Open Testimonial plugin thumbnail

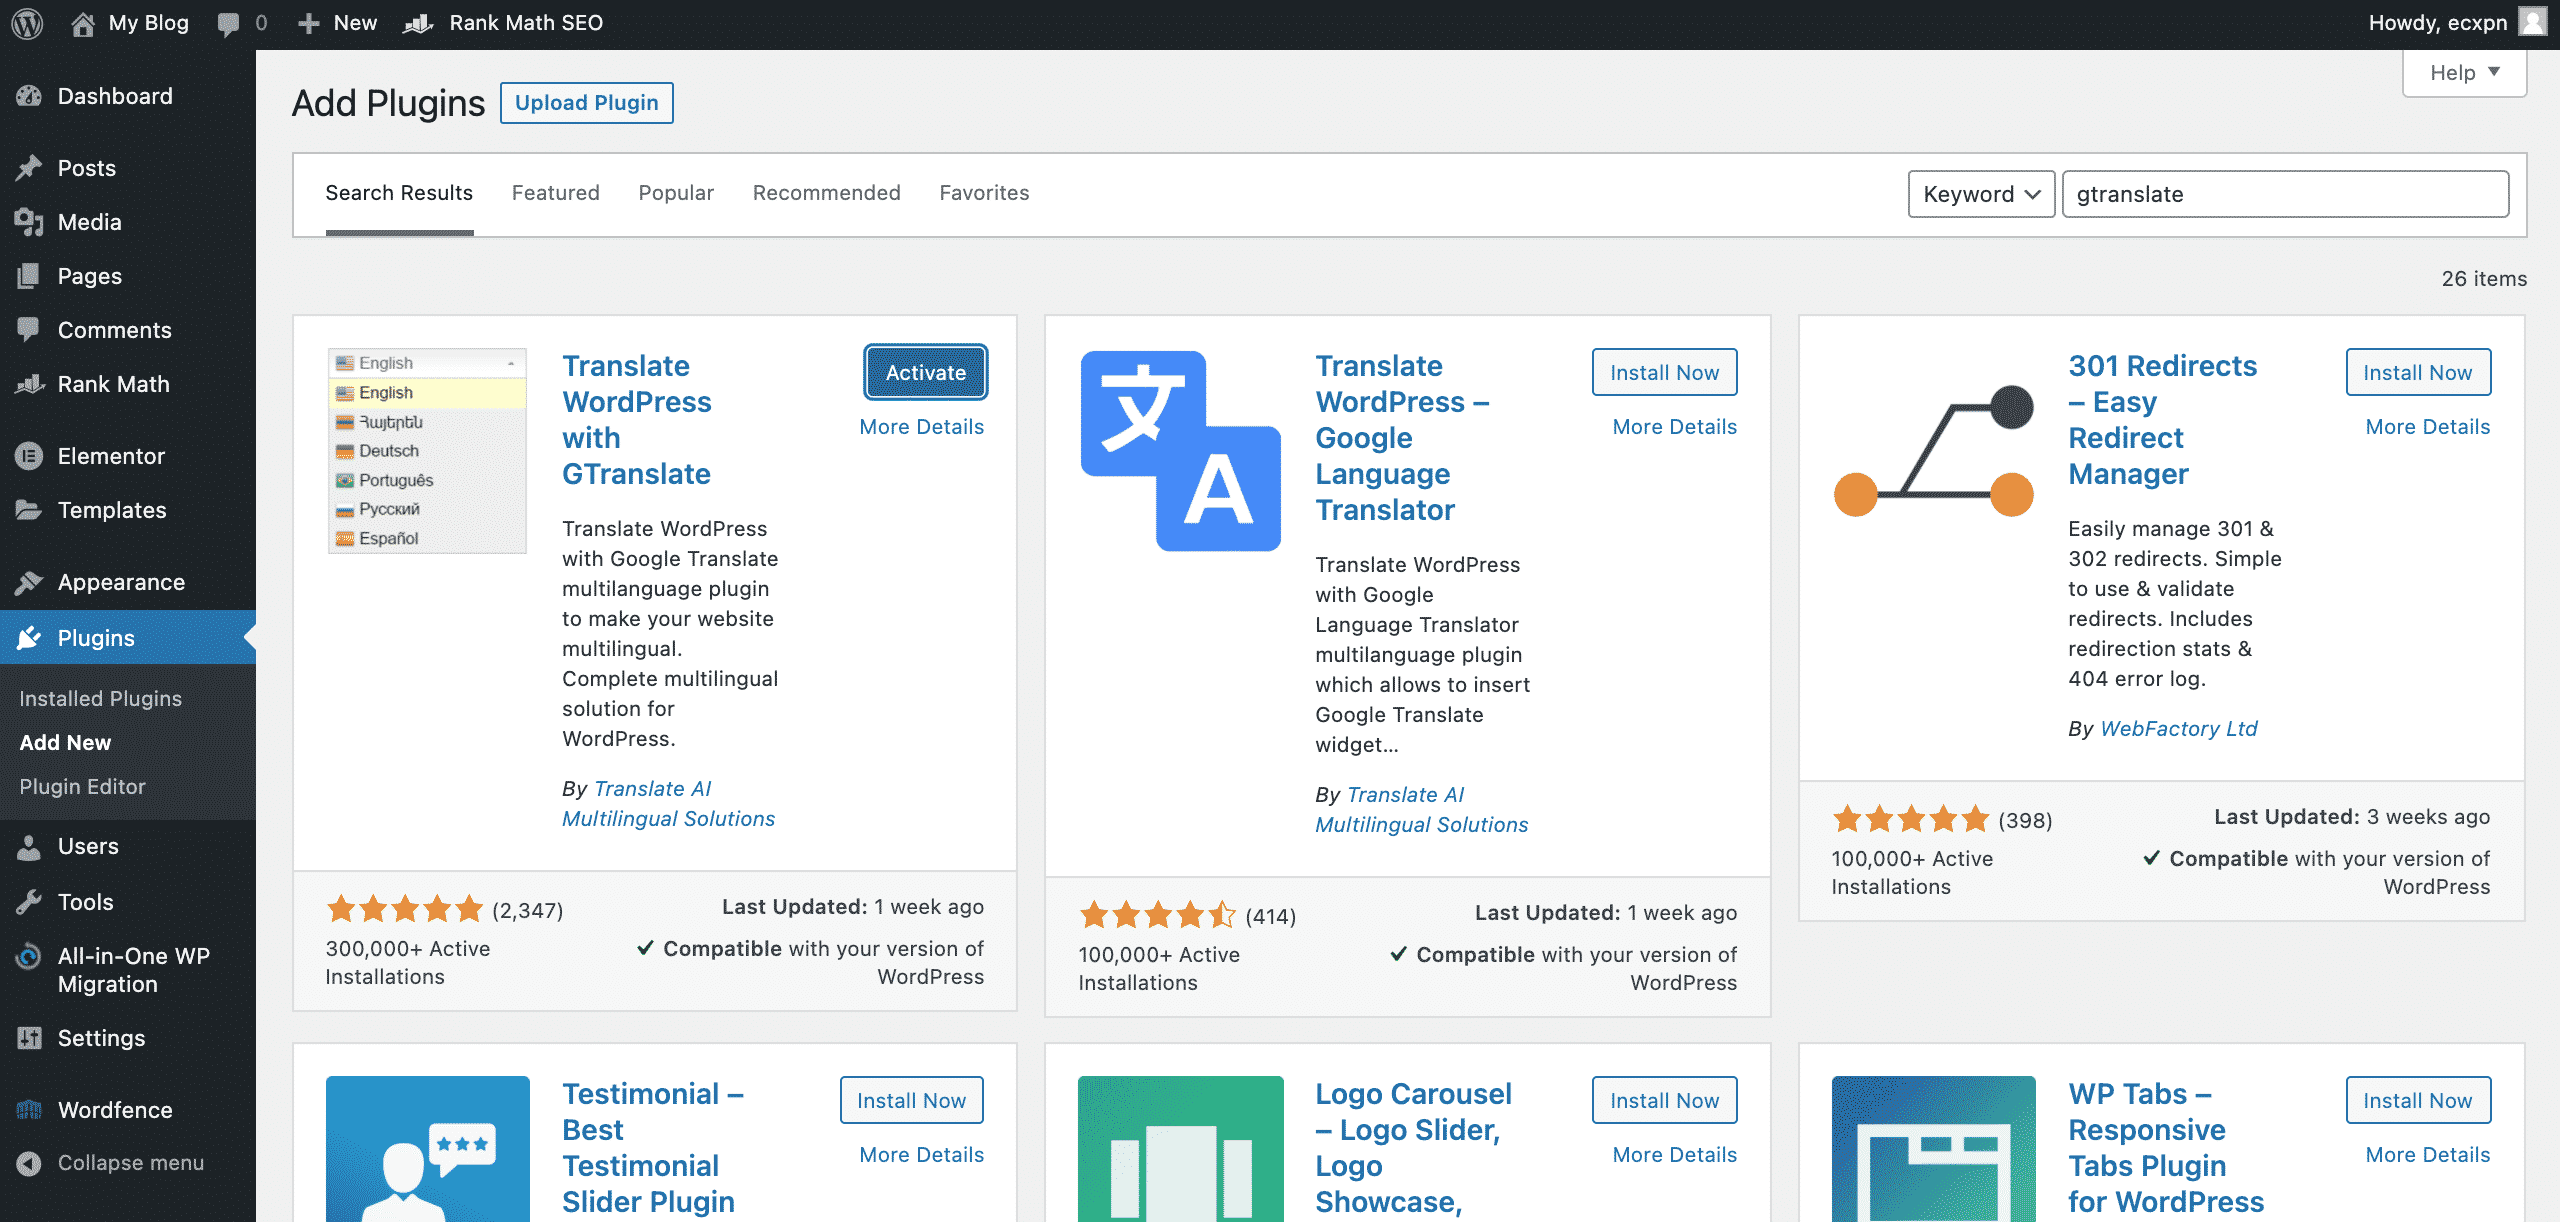pyautogui.click(x=428, y=1149)
